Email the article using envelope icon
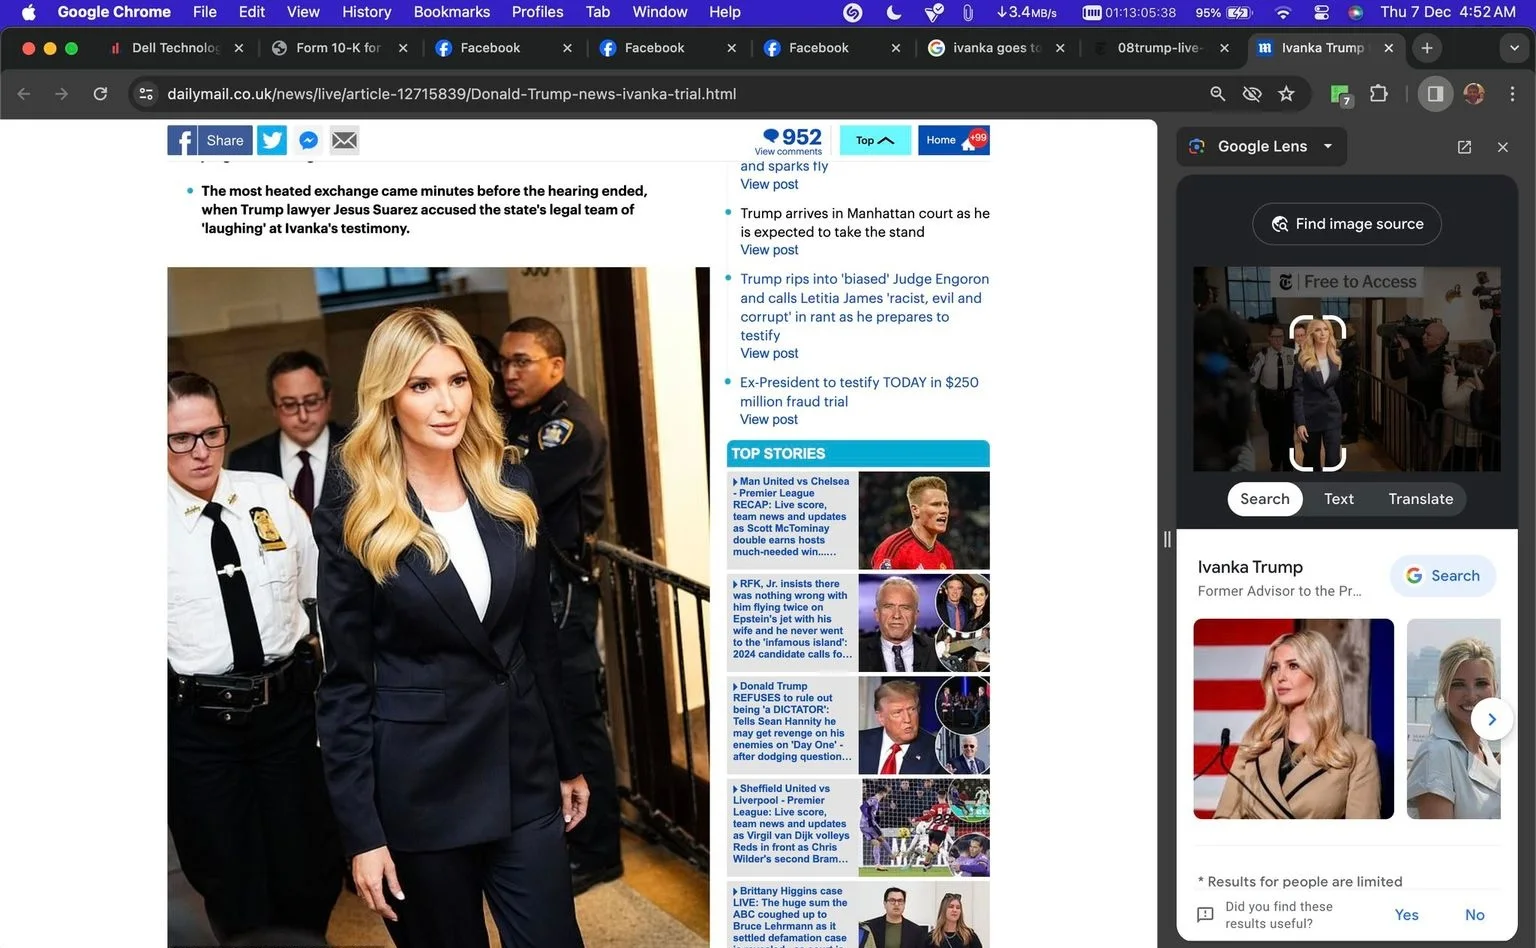This screenshot has height=948, width=1536. (344, 140)
